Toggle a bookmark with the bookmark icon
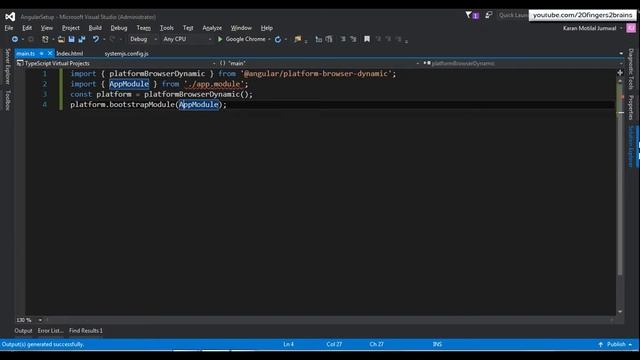 (x=367, y=39)
